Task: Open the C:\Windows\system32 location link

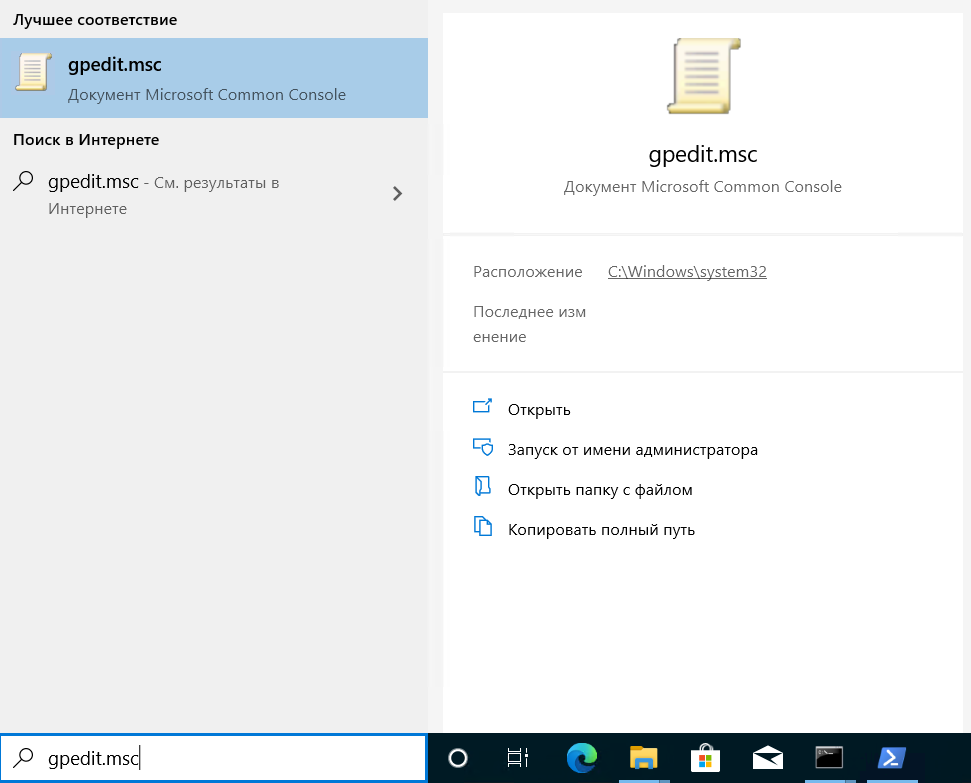Action: (x=687, y=271)
